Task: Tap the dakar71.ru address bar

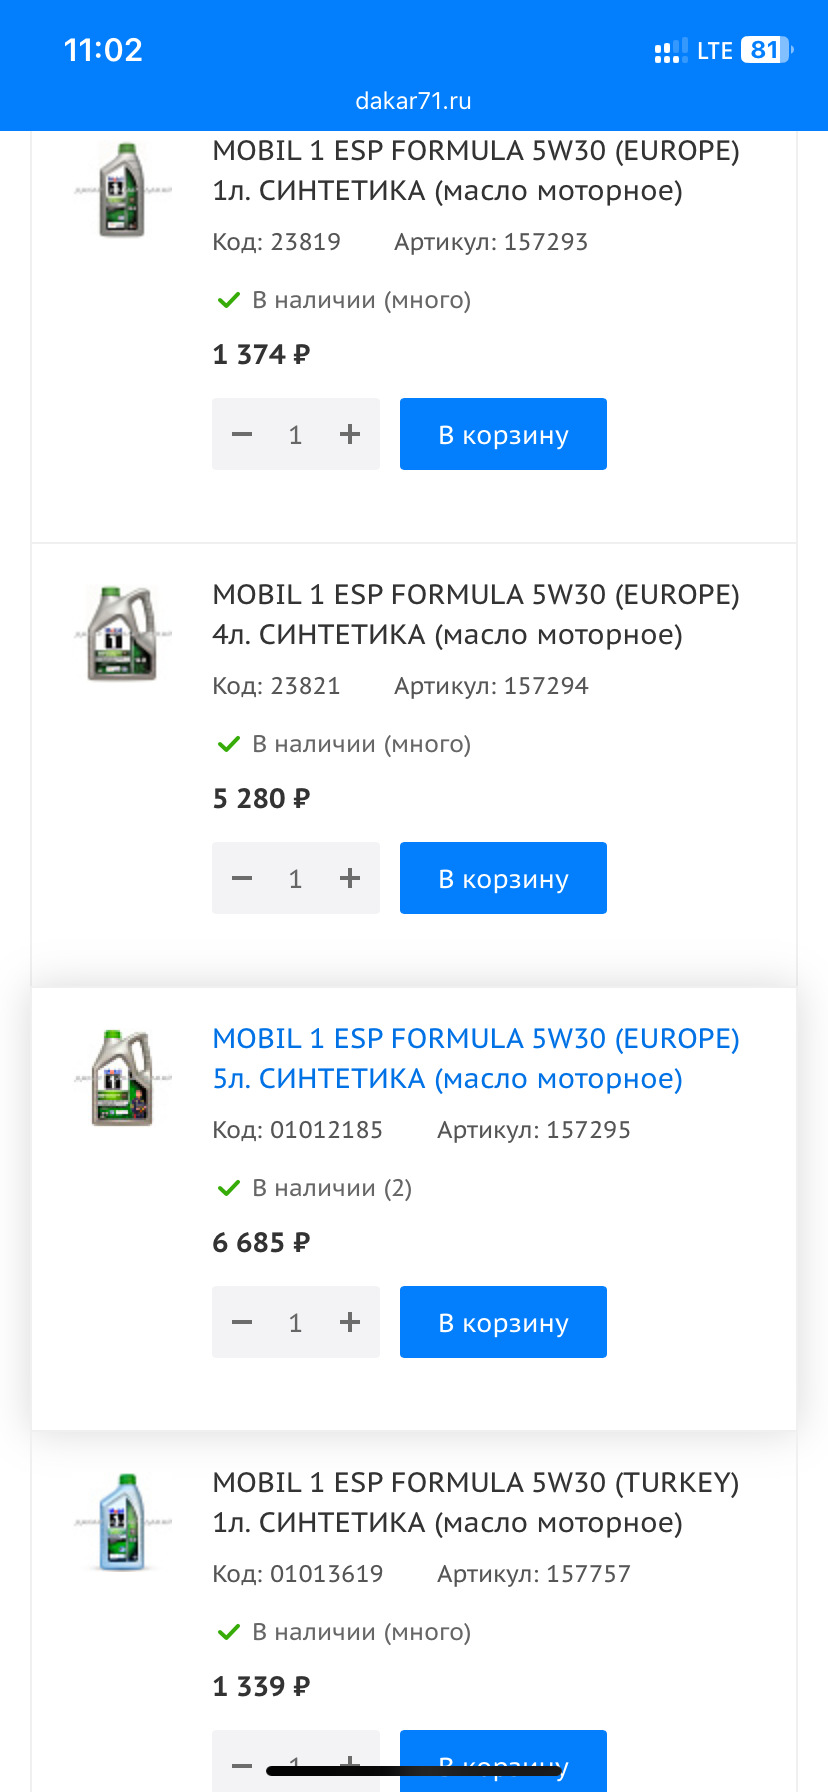Action: [413, 101]
